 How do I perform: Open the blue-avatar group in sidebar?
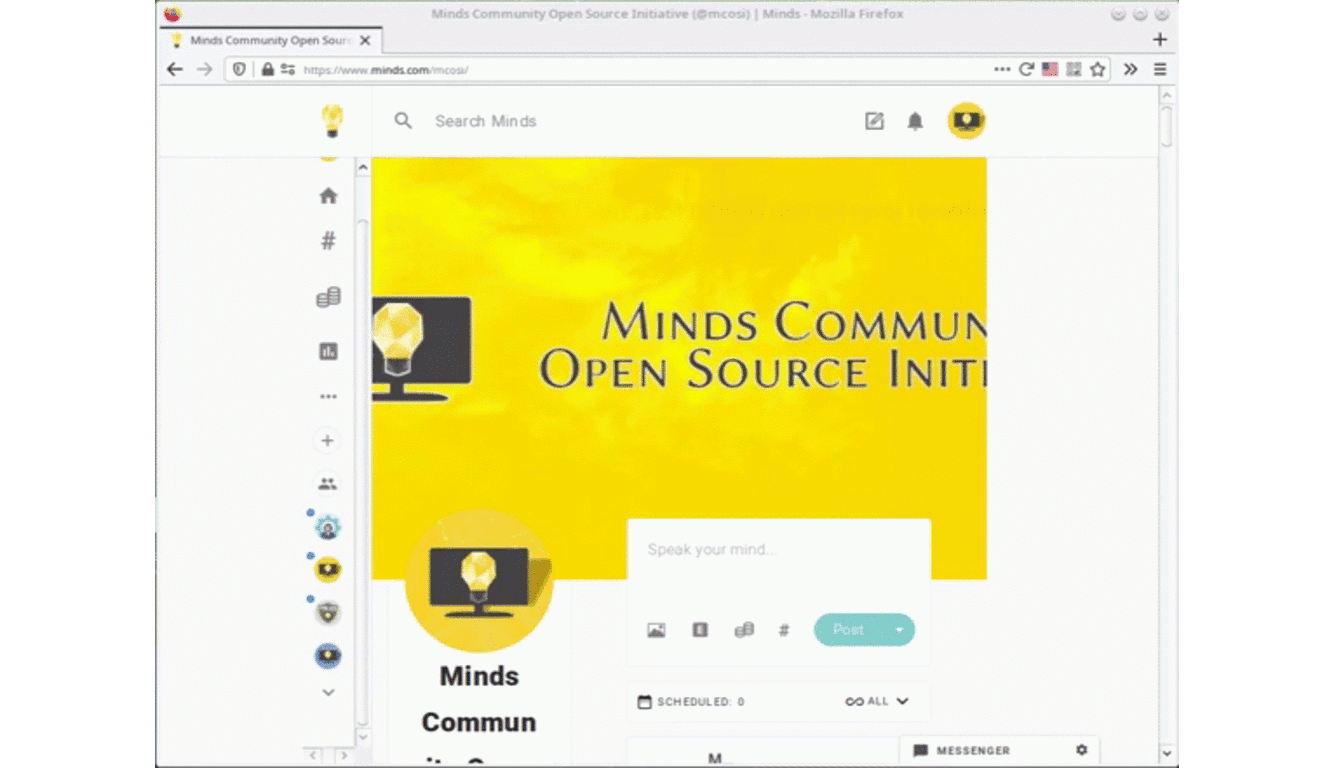tap(328, 656)
